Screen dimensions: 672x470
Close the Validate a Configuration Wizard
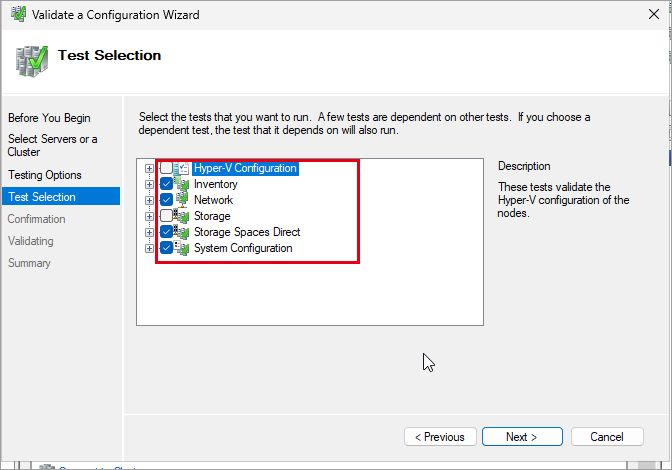(654, 14)
